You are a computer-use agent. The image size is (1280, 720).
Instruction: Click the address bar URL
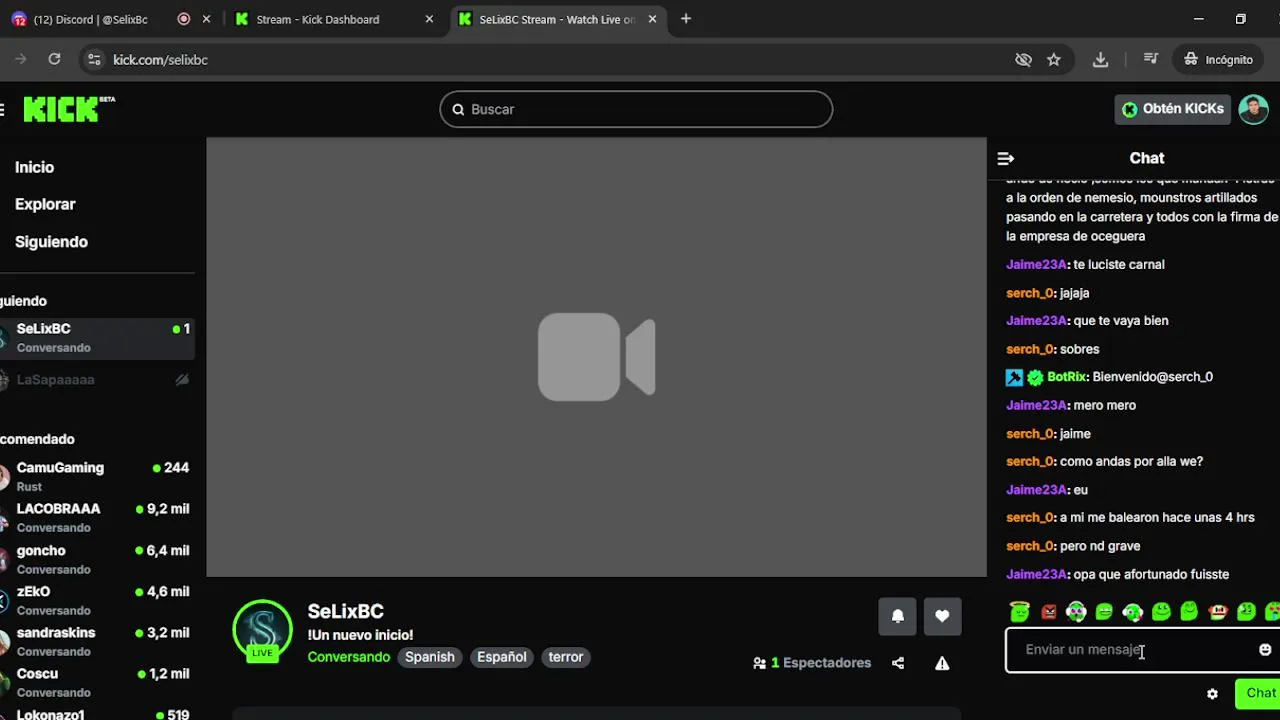click(x=160, y=60)
